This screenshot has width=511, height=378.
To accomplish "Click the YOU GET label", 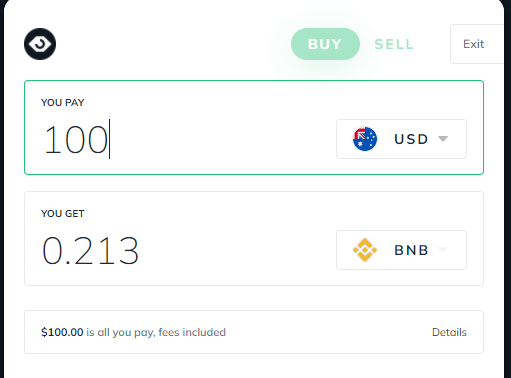I will tap(63, 213).
